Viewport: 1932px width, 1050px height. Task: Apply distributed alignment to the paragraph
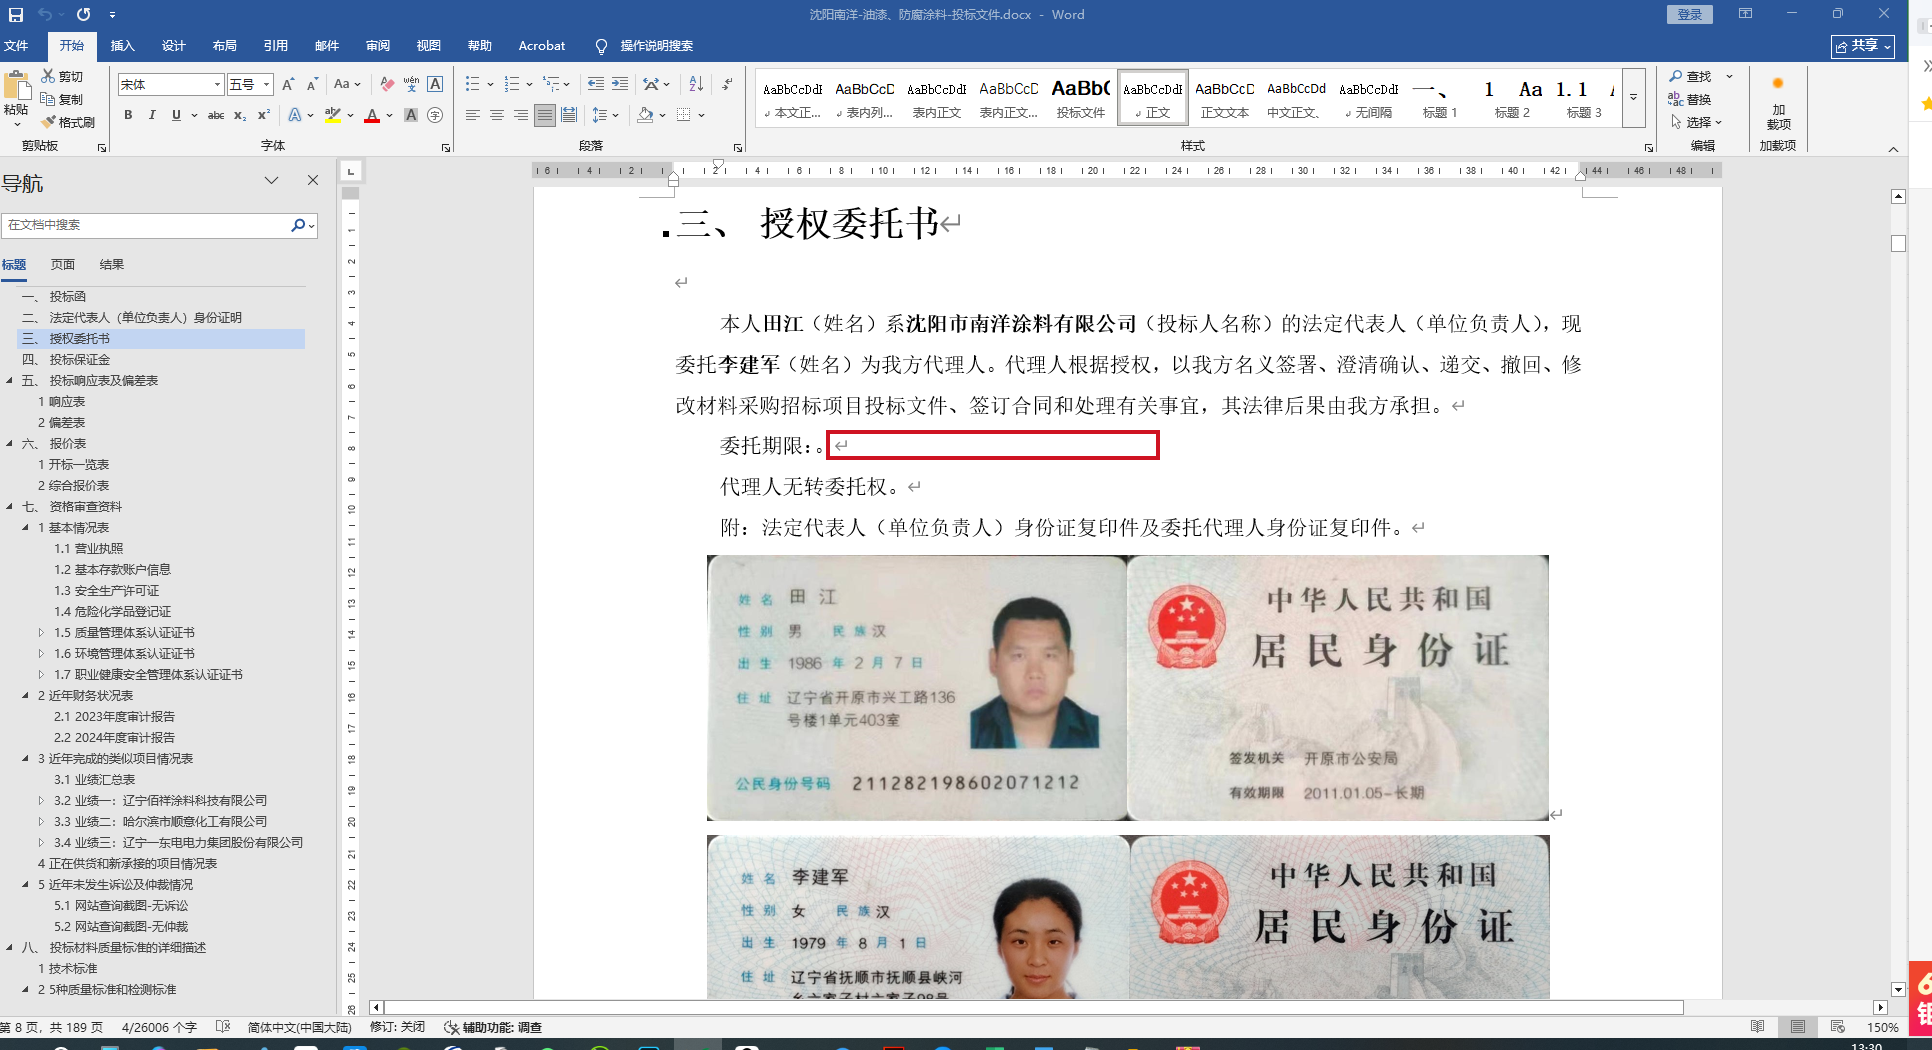(569, 115)
